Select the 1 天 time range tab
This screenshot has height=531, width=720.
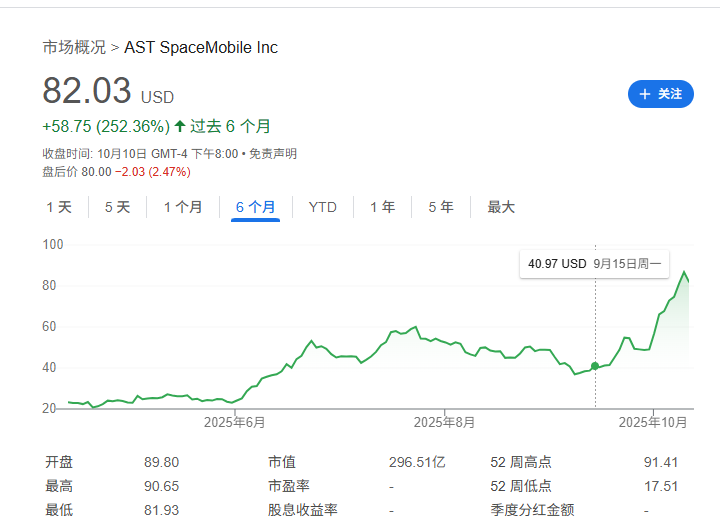tap(59, 207)
